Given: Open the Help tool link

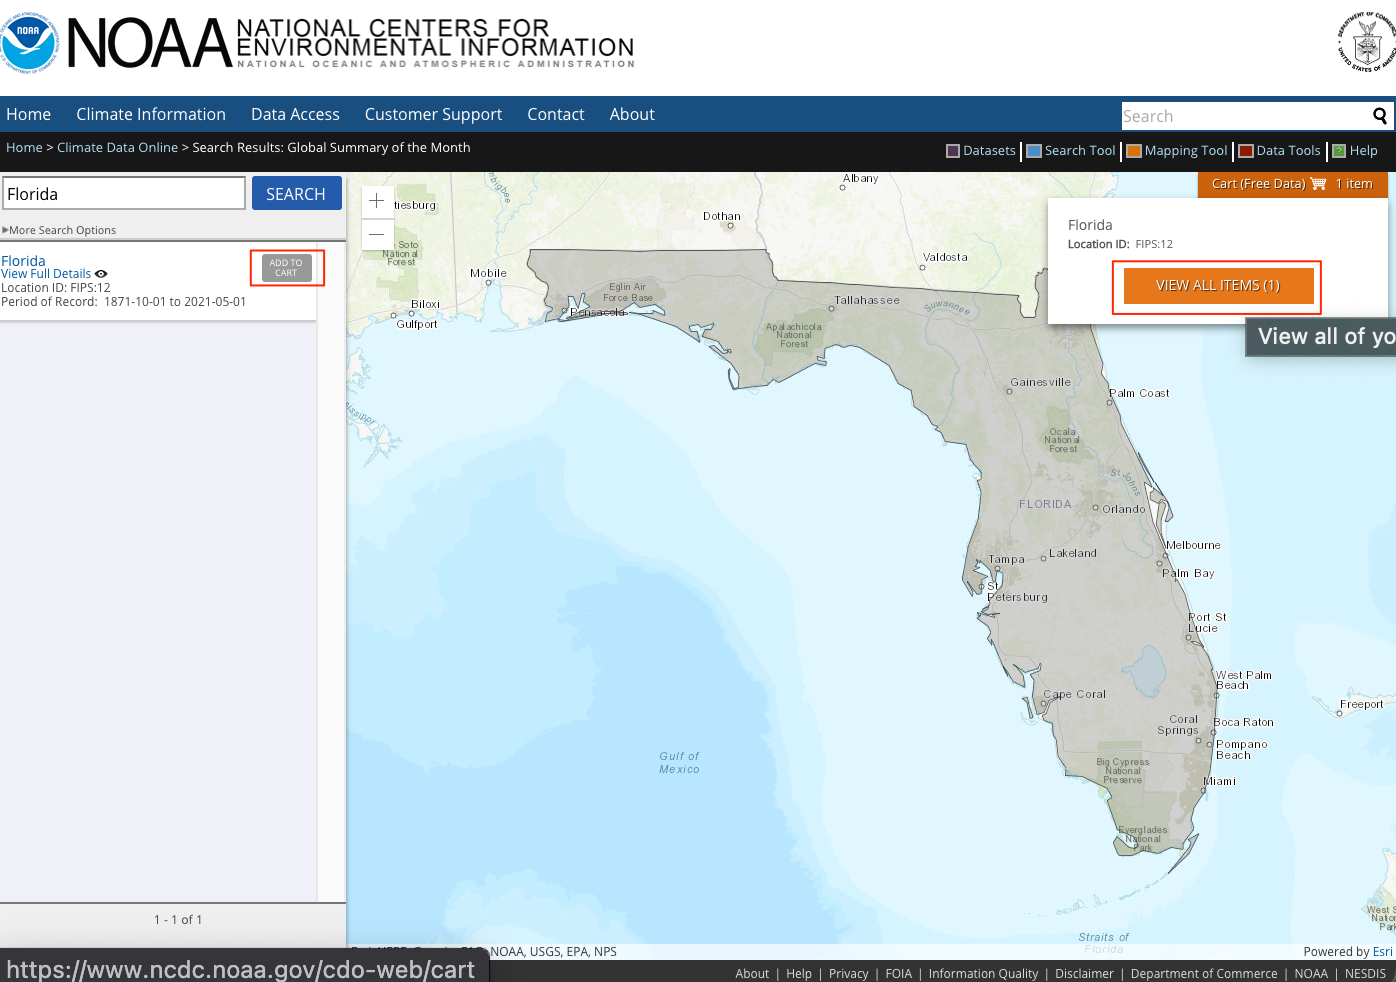Looking at the screenshot, I should [1363, 151].
